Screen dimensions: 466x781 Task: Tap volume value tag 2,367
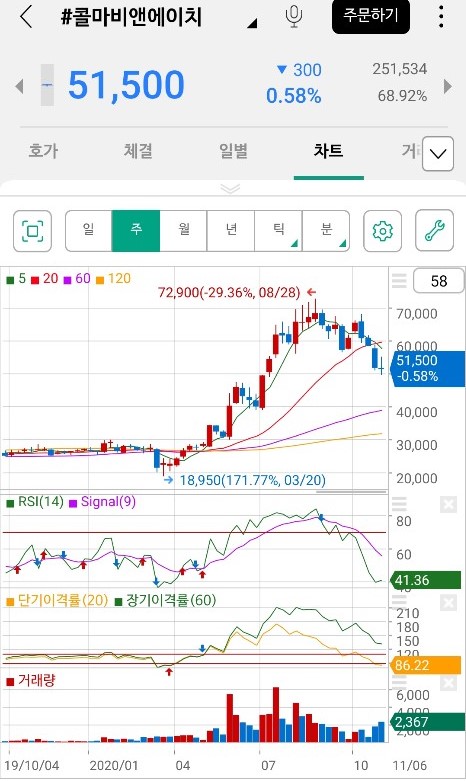(x=427, y=722)
